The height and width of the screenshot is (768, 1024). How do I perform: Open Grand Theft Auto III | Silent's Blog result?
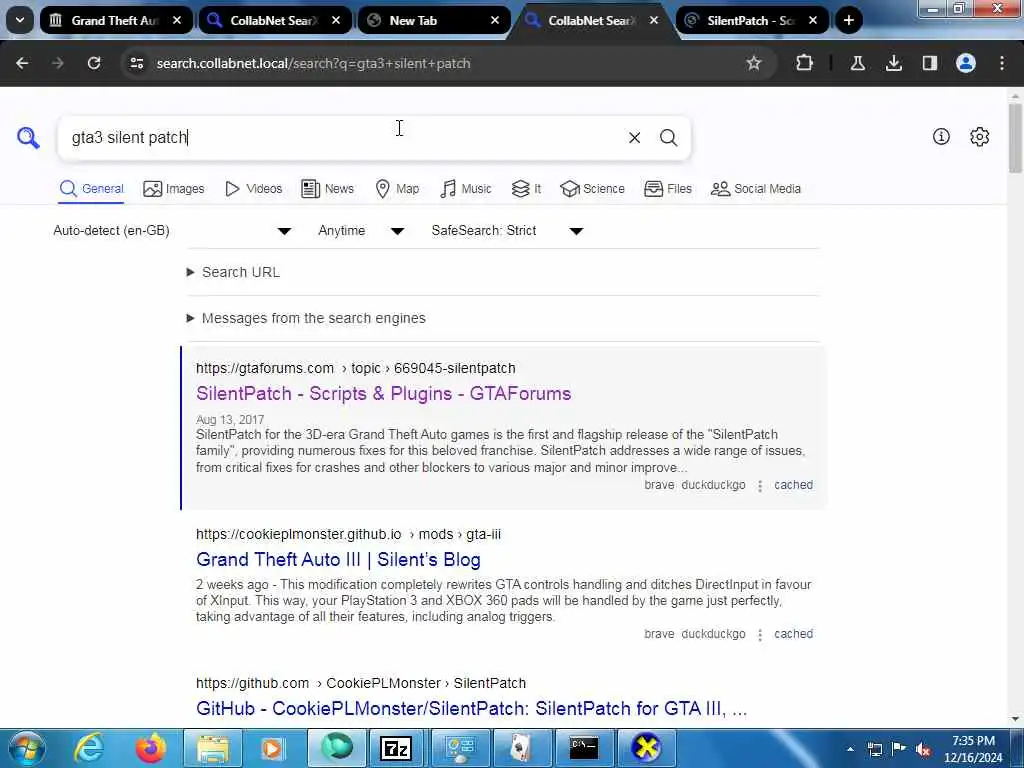pyautogui.click(x=338, y=560)
